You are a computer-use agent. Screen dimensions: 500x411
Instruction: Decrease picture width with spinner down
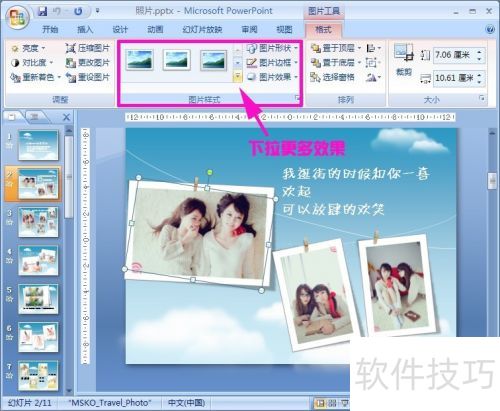tap(479, 82)
